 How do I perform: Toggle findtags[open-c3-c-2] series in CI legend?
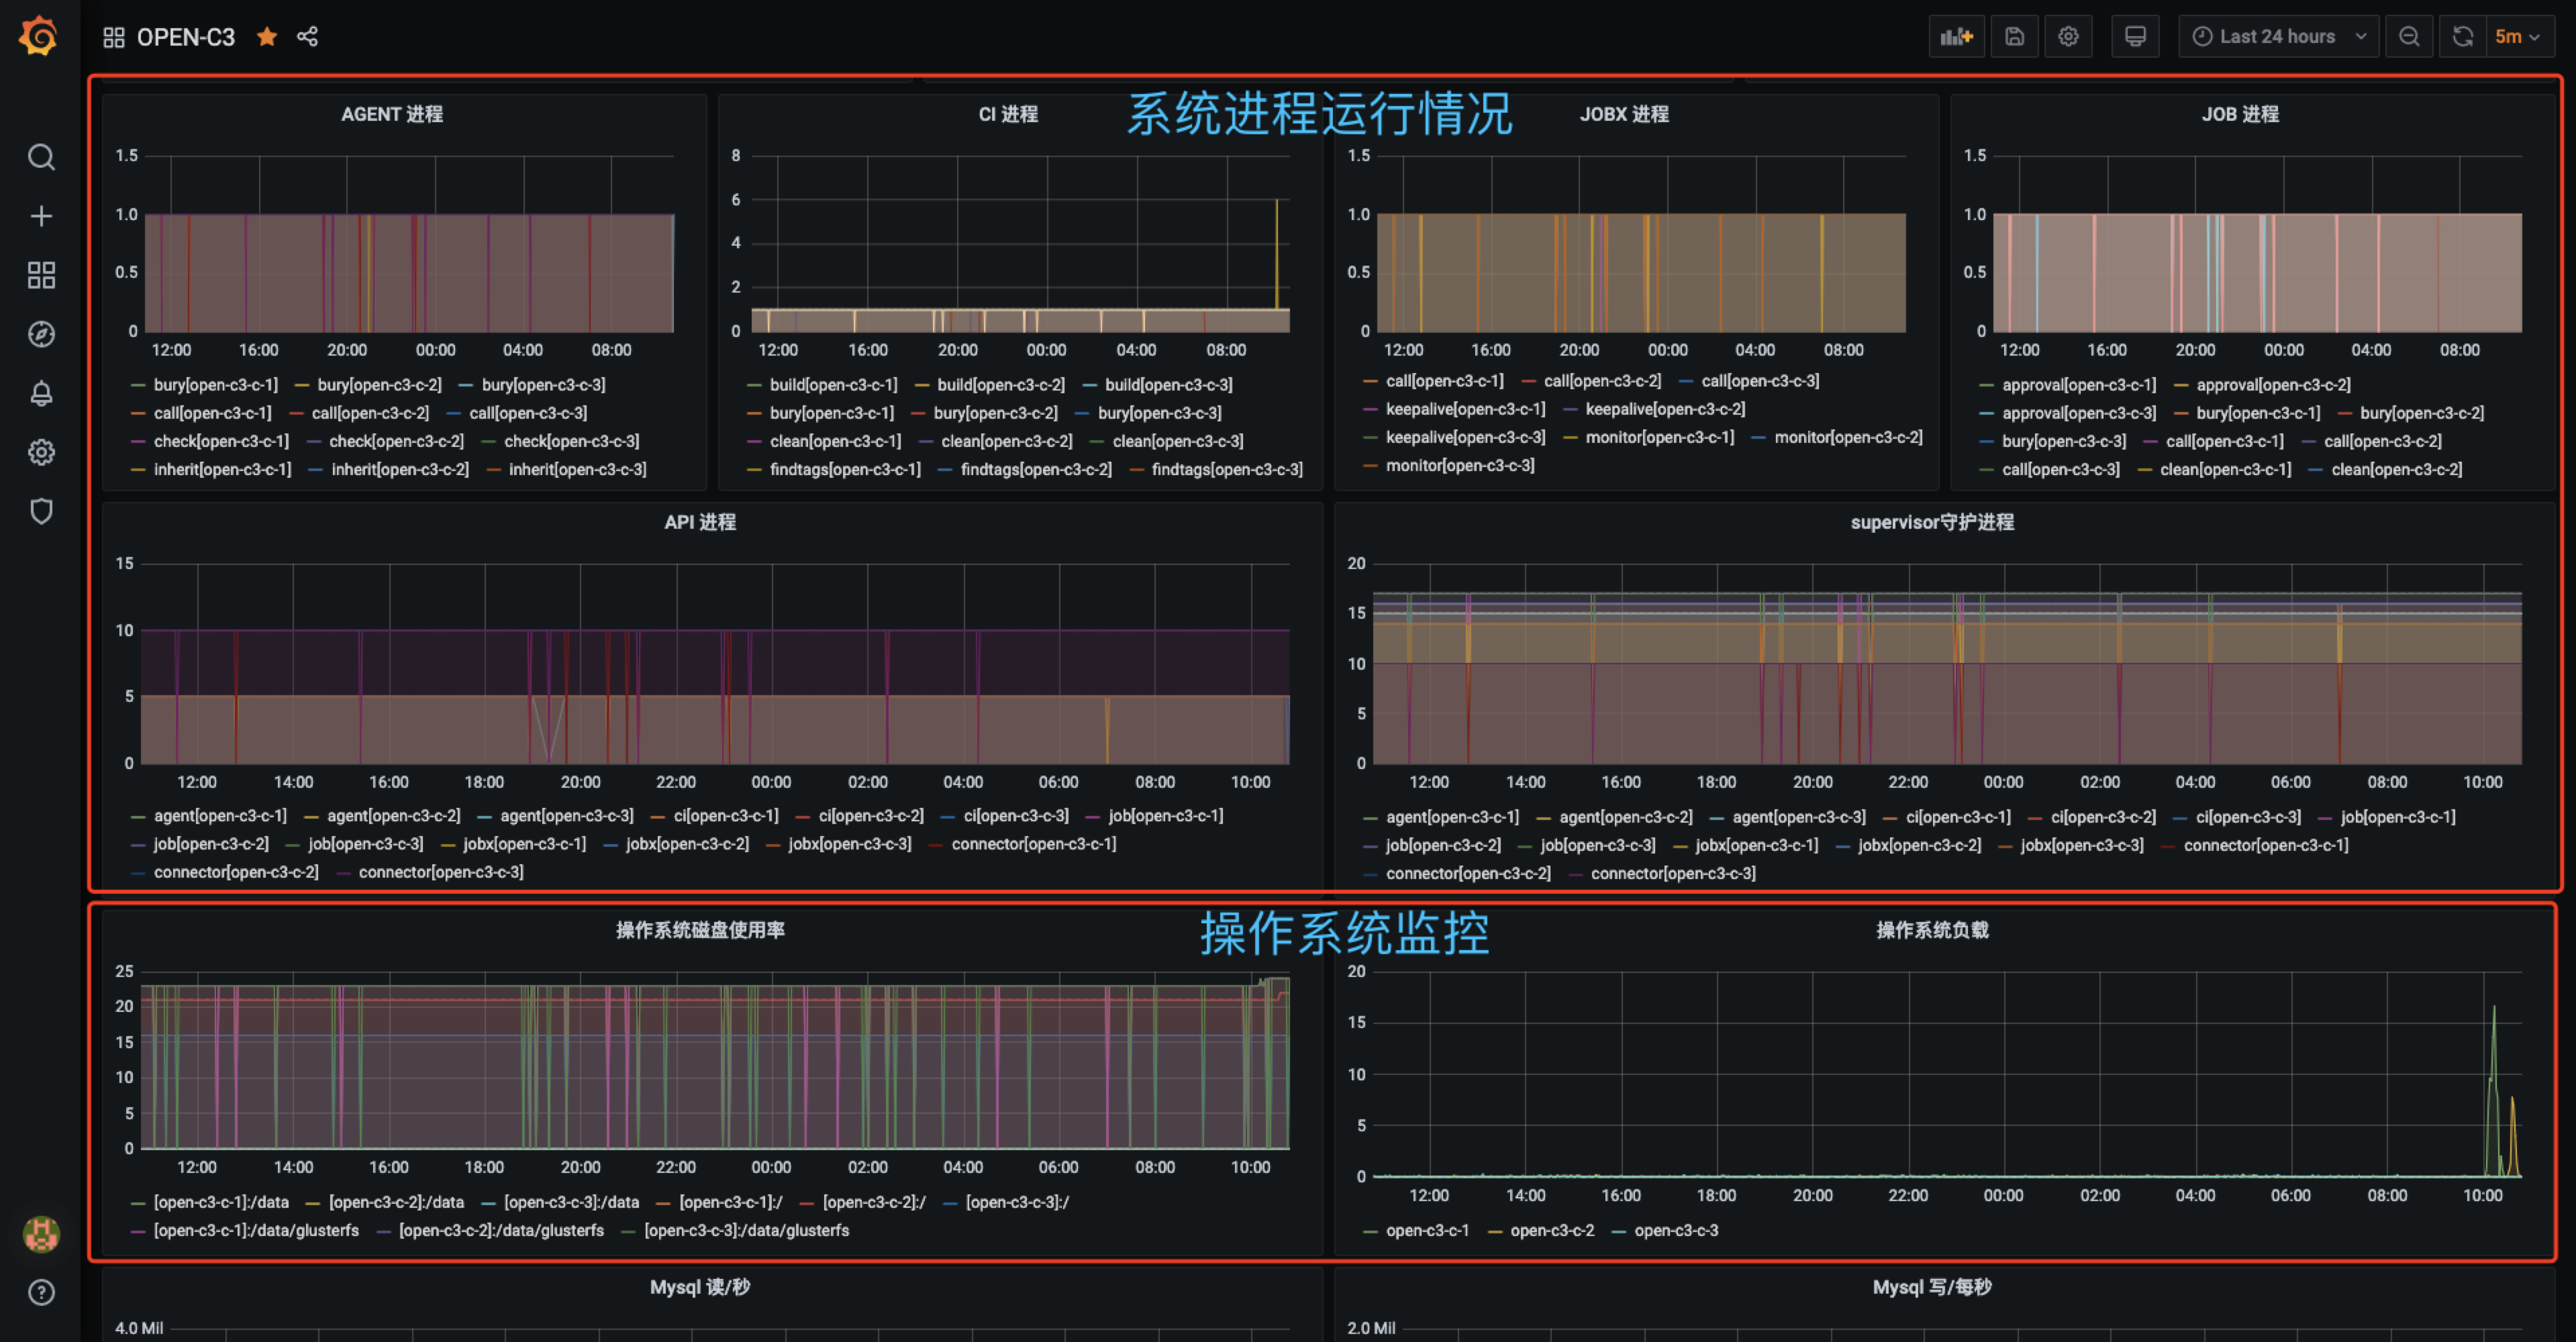click(1036, 469)
